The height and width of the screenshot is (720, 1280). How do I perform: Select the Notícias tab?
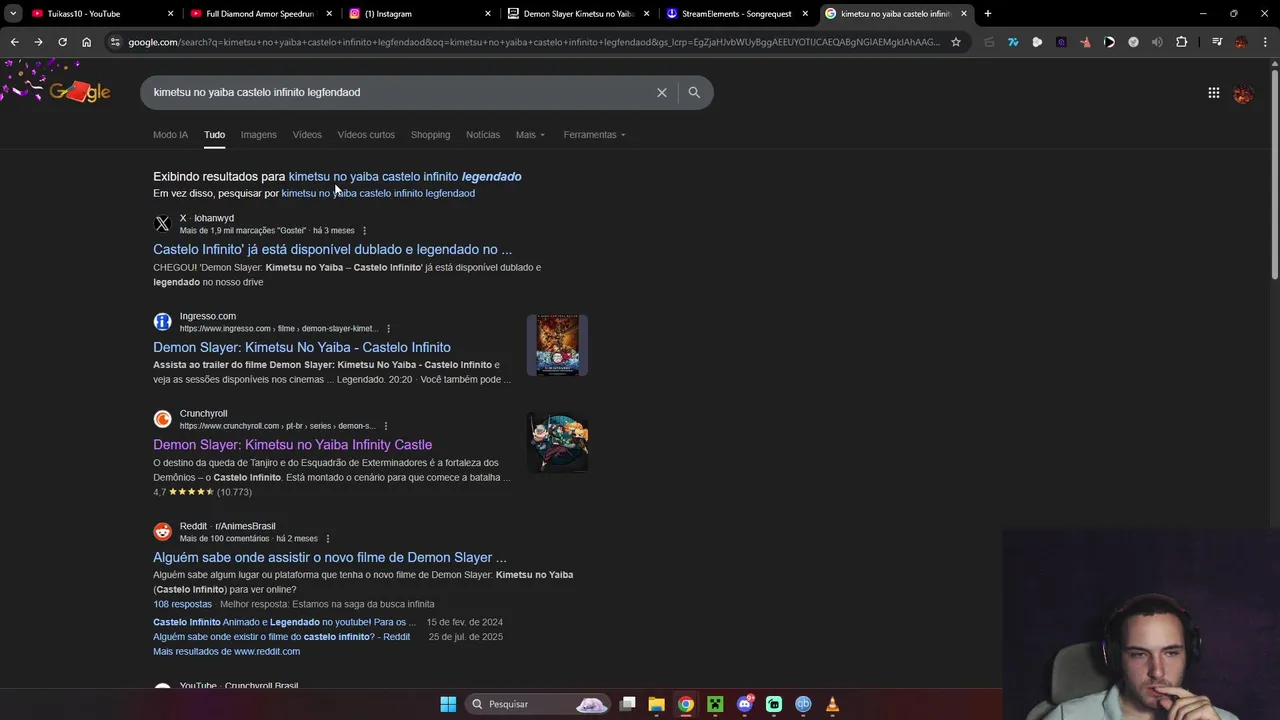[x=483, y=135]
